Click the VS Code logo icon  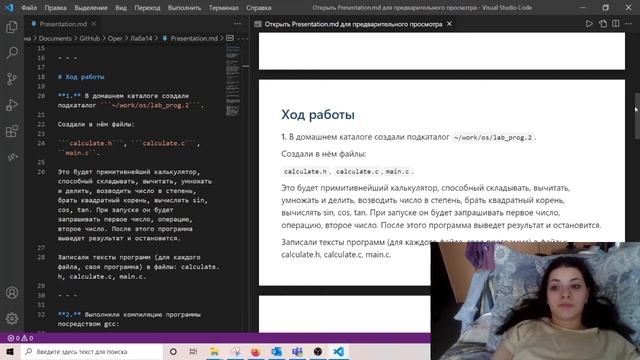click(x=9, y=7)
